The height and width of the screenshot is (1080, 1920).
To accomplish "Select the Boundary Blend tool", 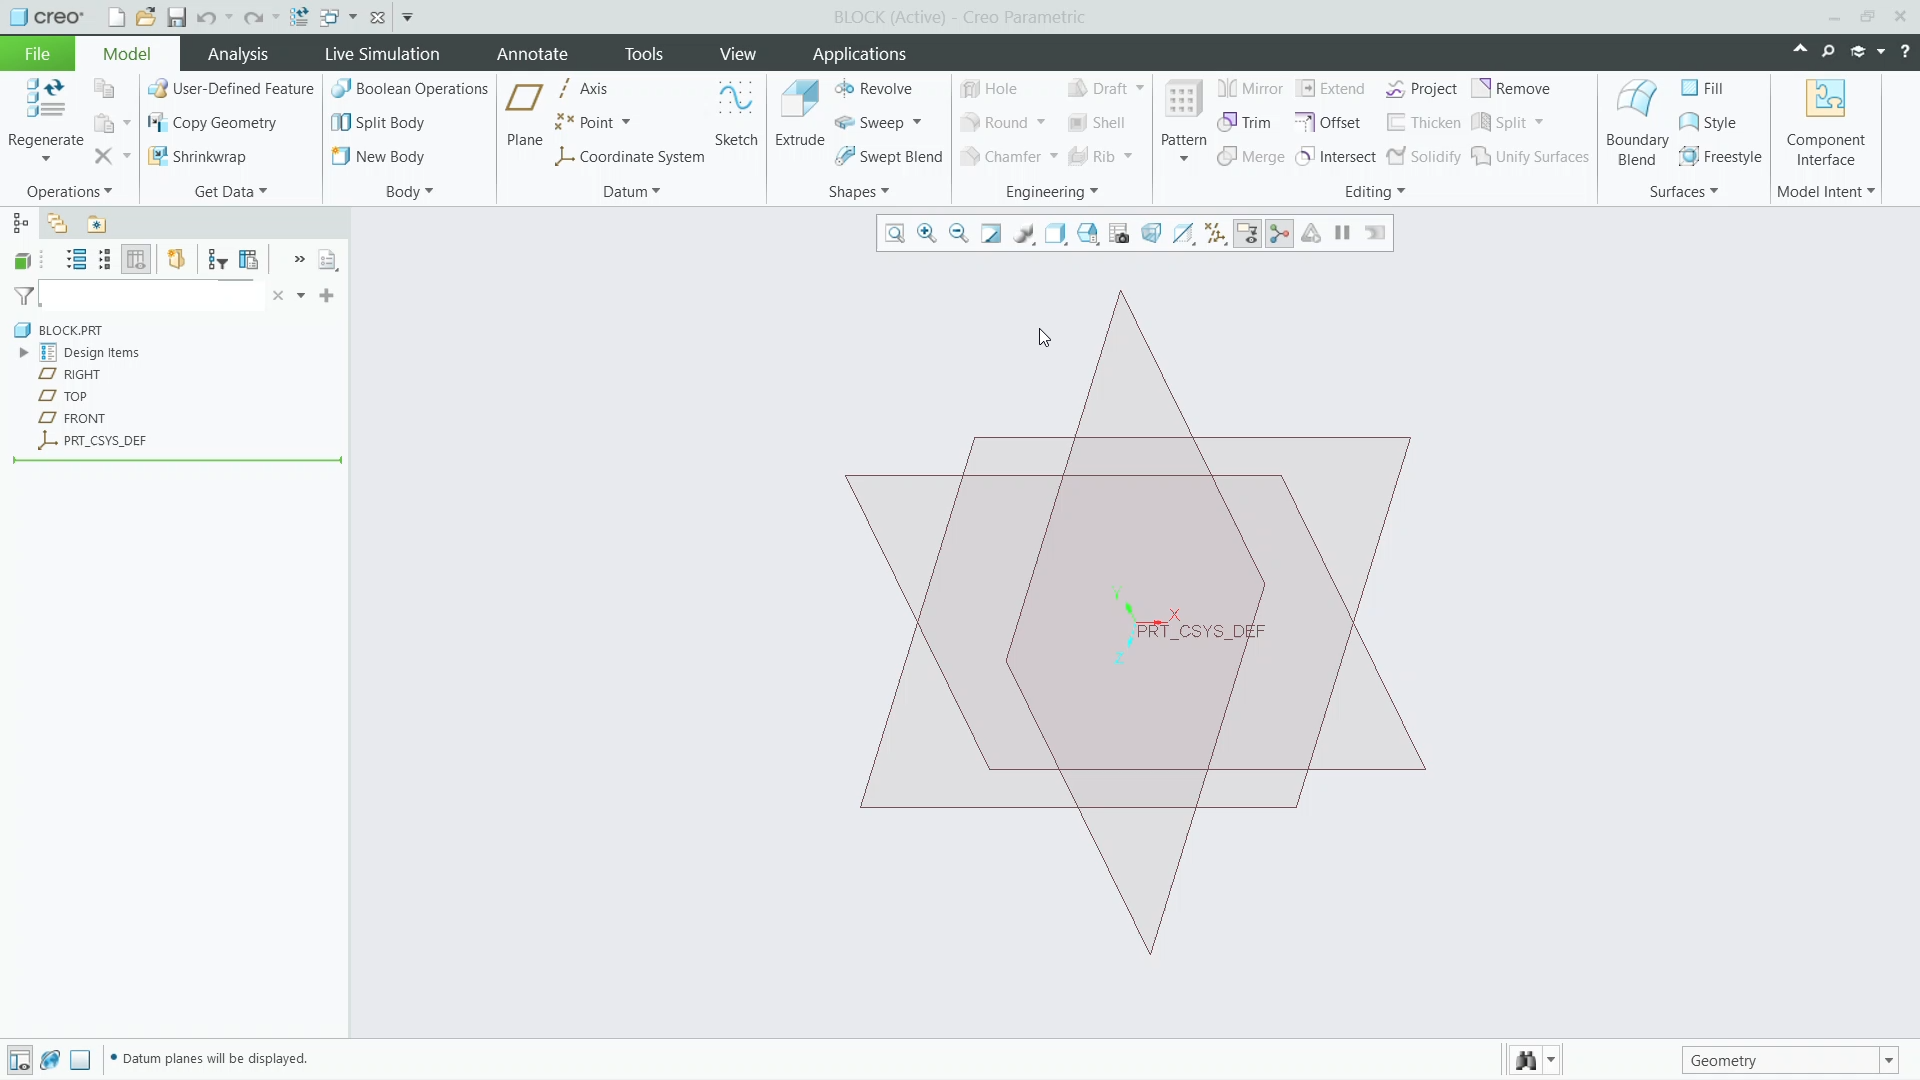I will (x=1637, y=123).
